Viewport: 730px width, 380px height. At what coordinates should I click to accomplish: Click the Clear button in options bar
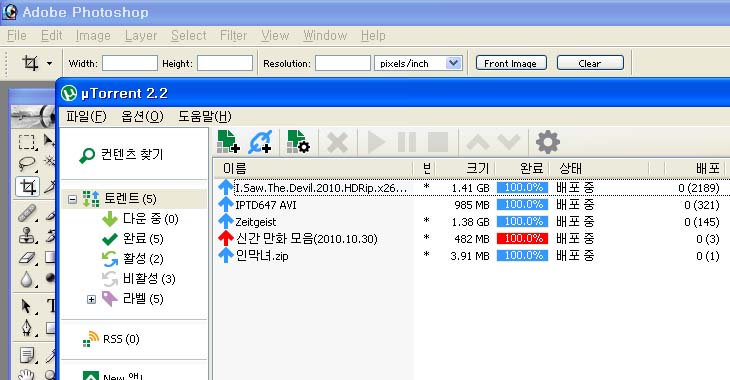590,63
